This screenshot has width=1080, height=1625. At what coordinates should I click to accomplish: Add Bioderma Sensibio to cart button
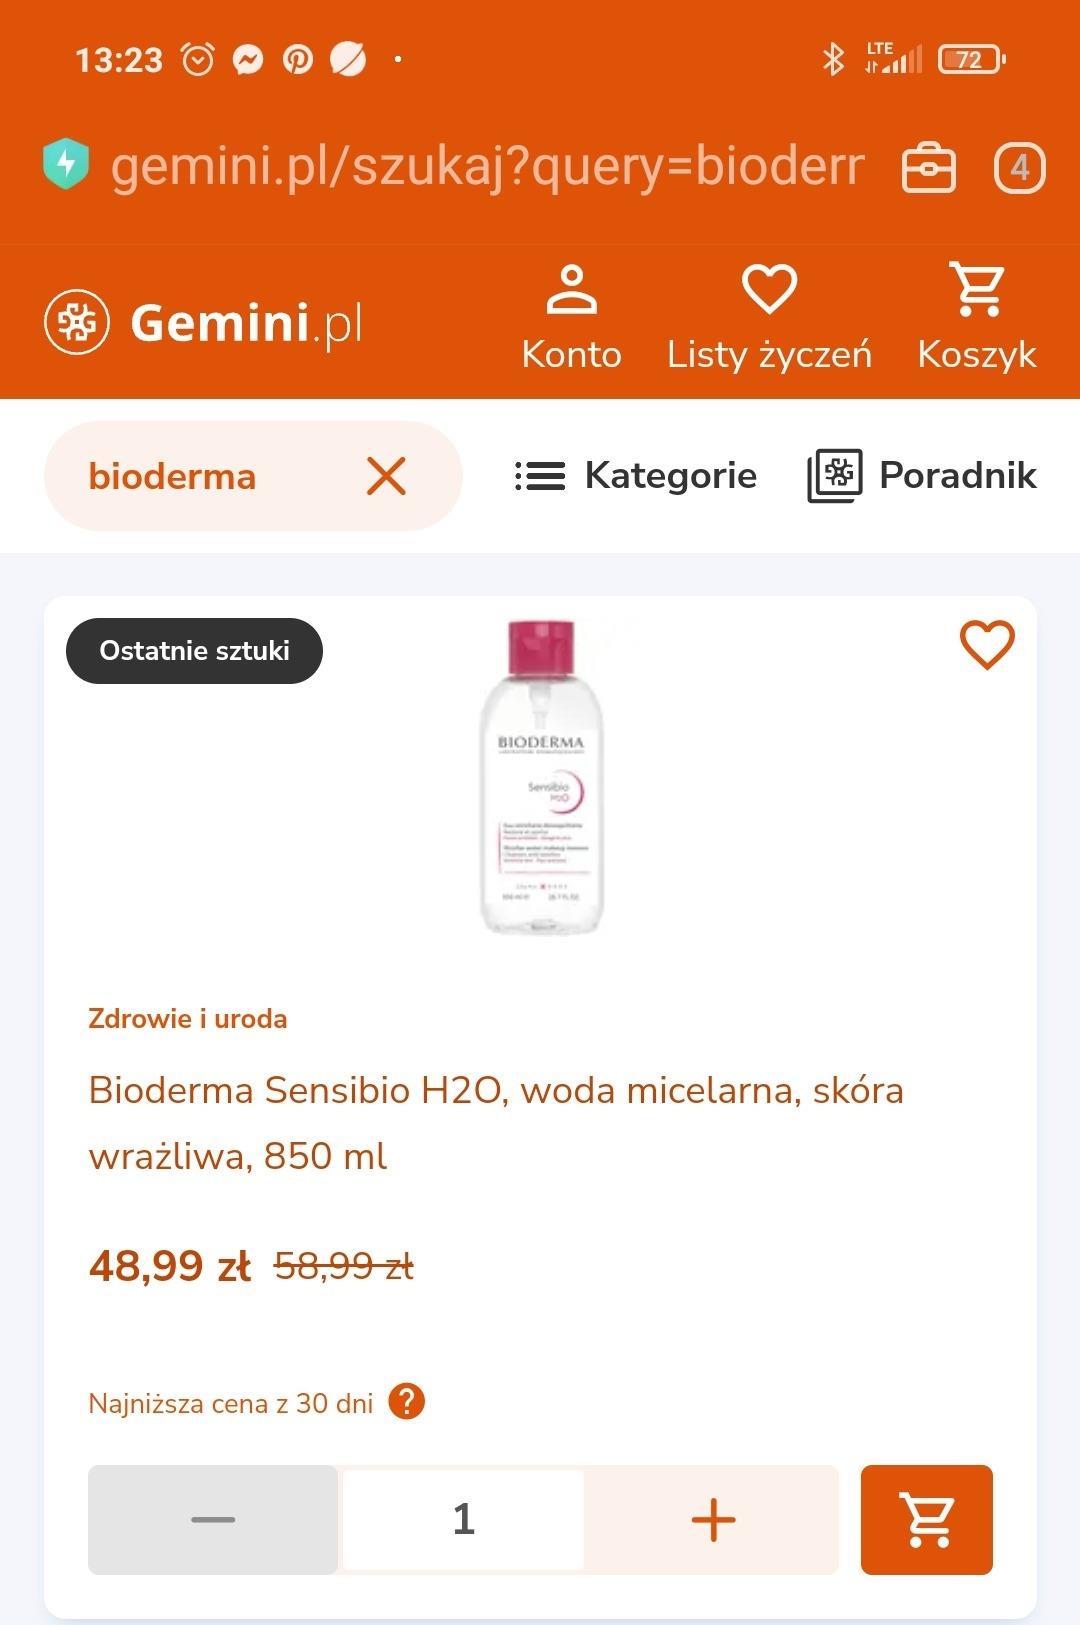[926, 1519]
